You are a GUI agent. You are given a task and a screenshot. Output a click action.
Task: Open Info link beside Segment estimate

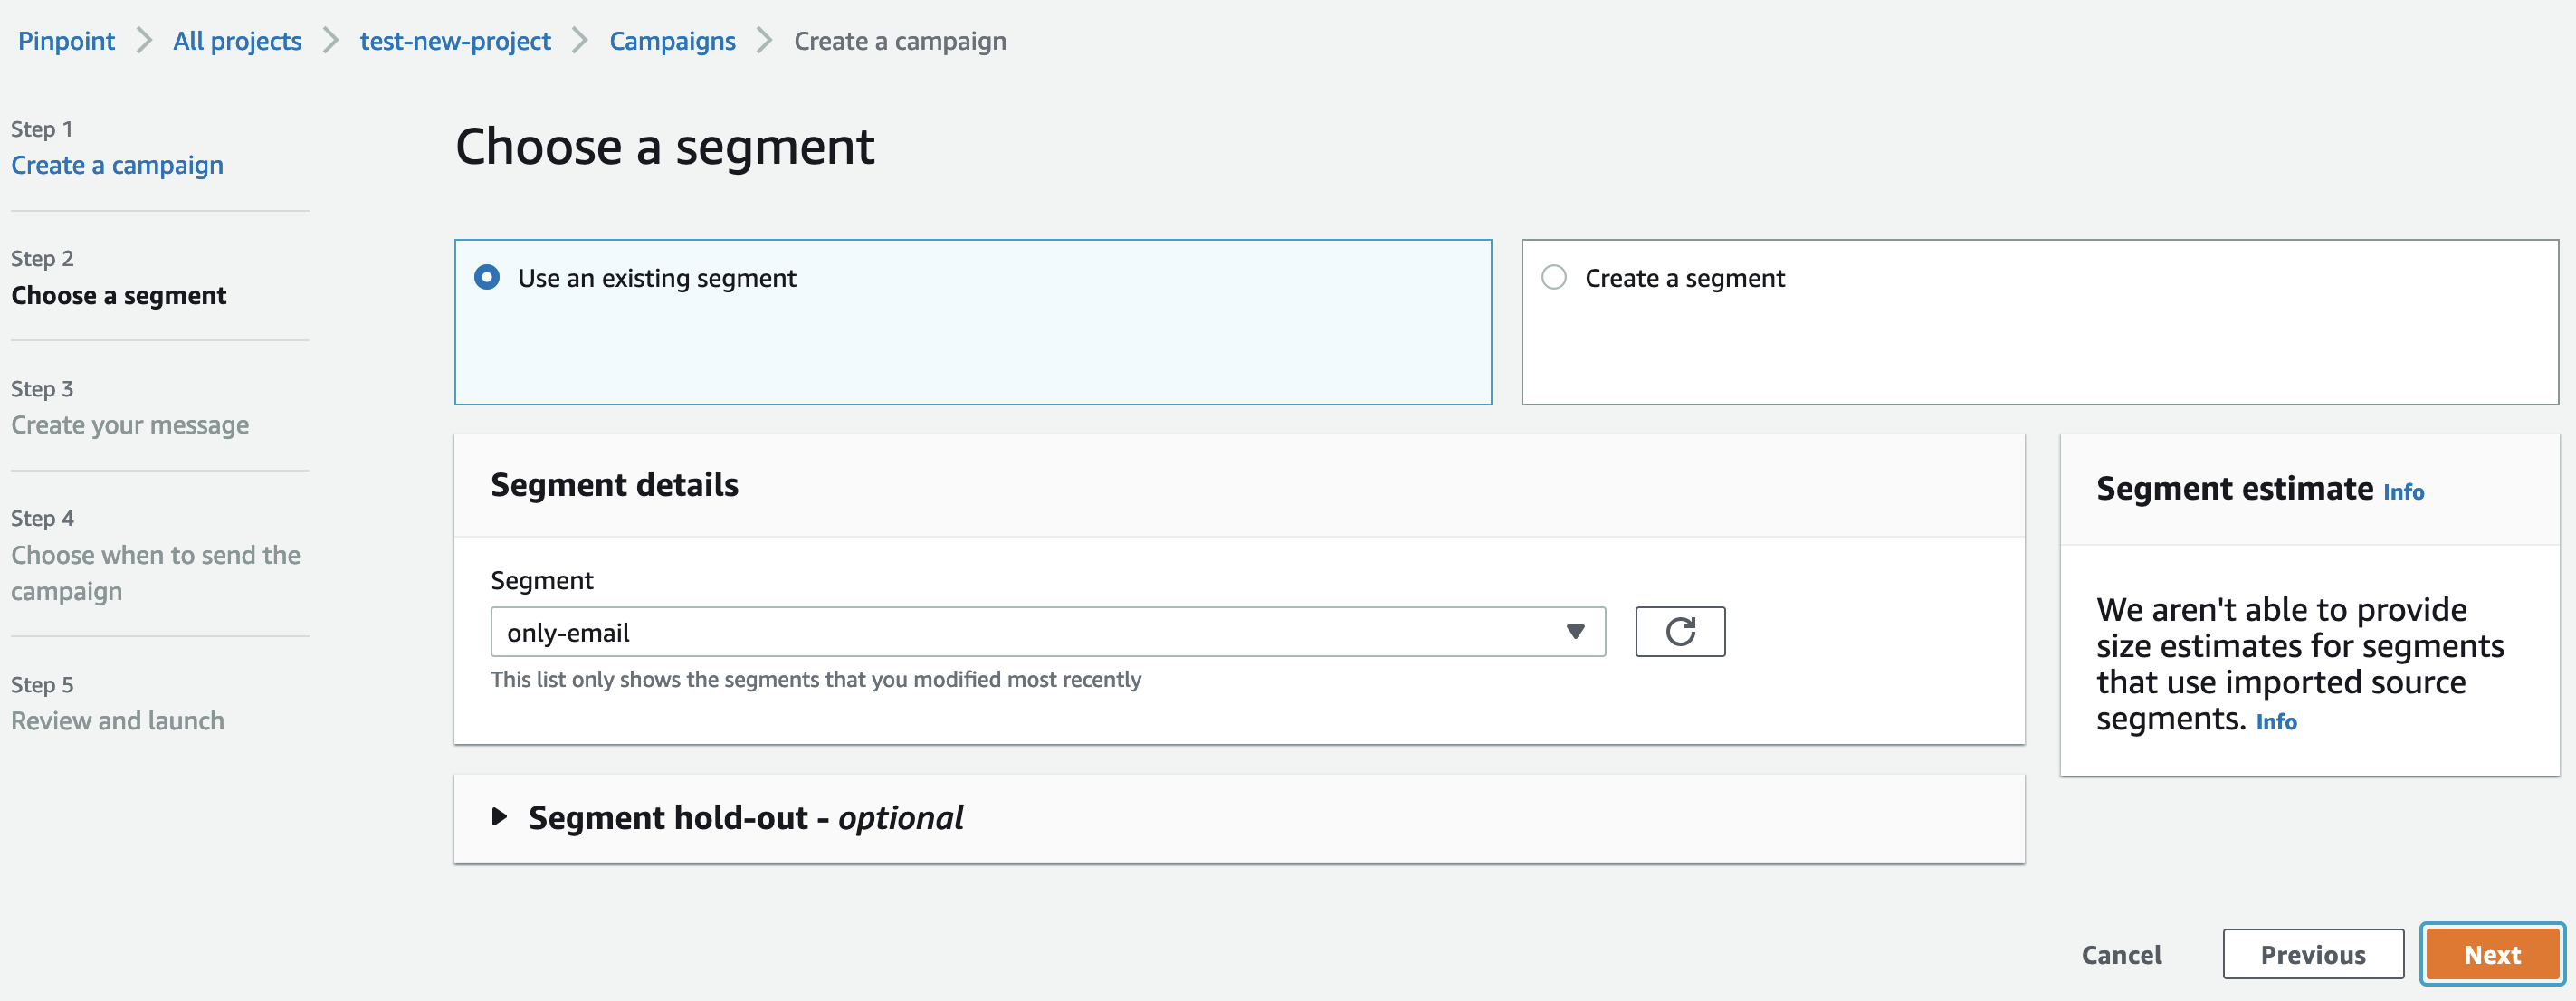click(2403, 492)
